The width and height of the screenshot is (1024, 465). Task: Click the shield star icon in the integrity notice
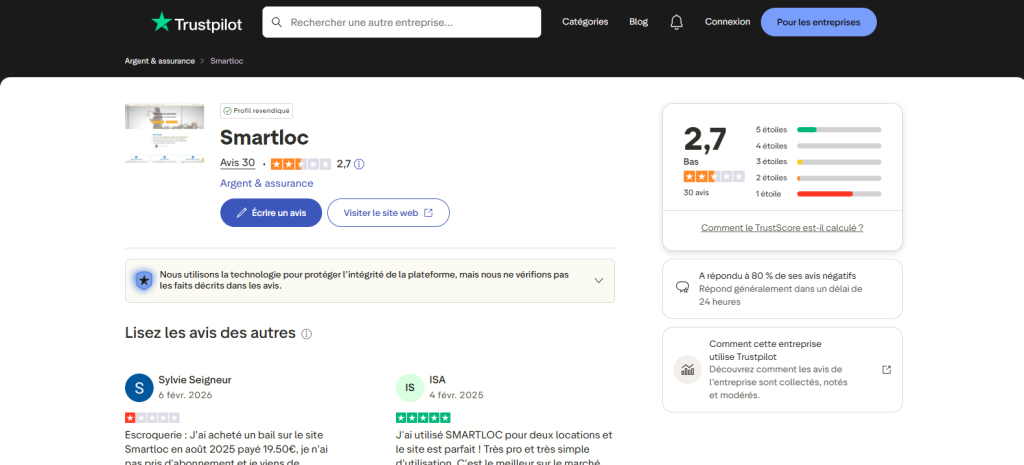point(144,281)
